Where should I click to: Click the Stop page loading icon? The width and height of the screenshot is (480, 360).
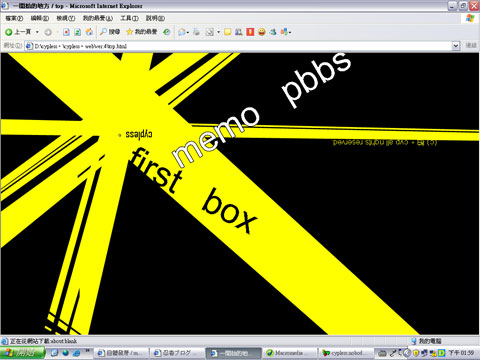66,32
